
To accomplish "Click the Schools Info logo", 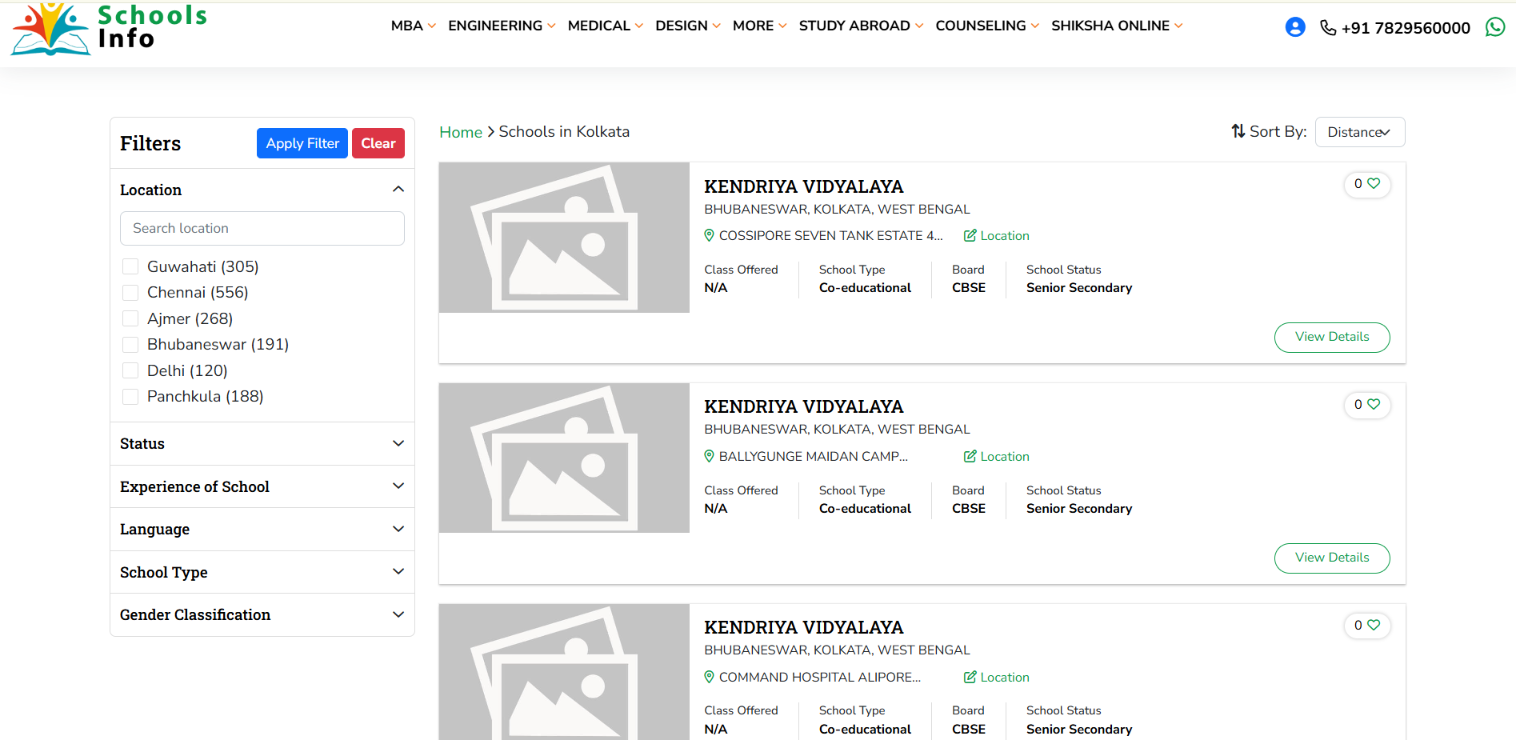I will (x=108, y=28).
